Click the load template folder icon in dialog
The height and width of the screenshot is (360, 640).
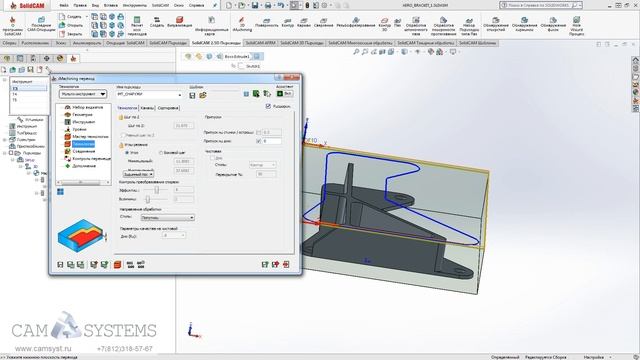pos(203,96)
